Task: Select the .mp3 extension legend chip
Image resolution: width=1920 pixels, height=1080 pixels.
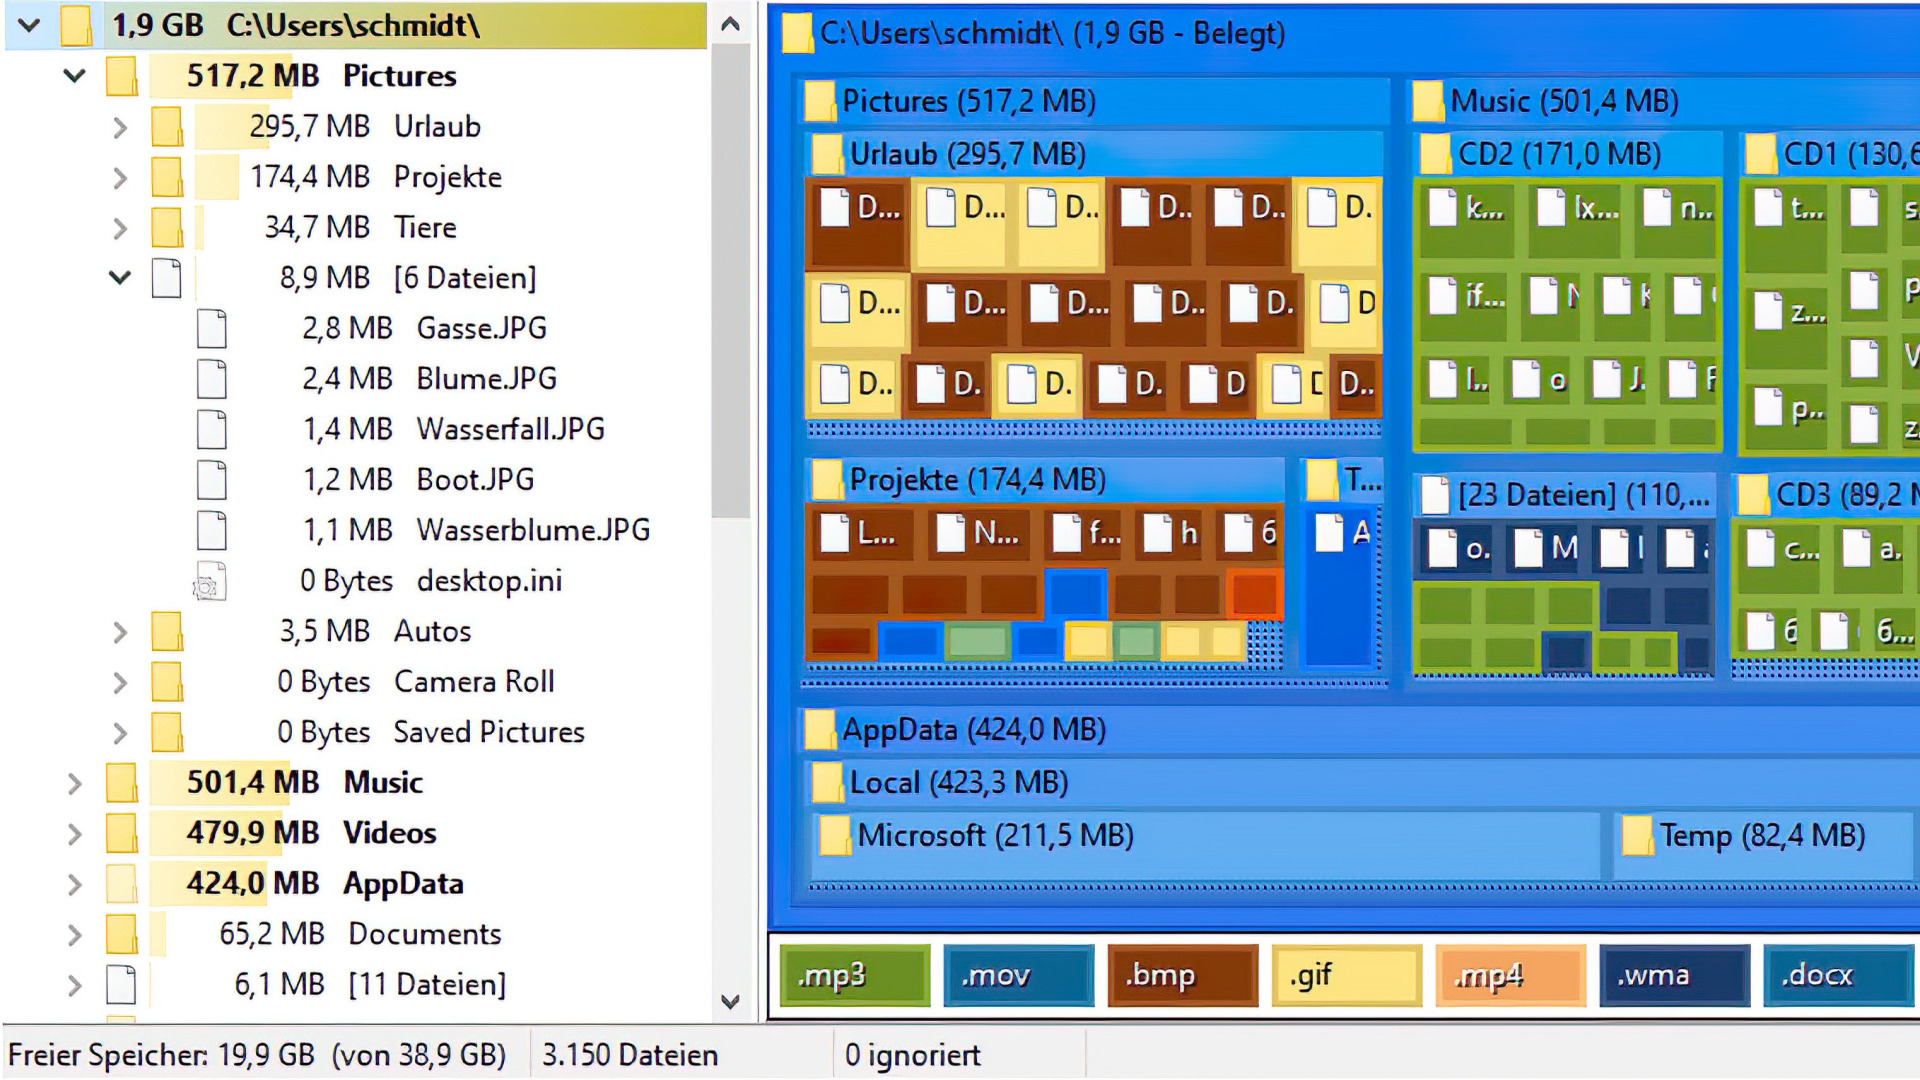Action: coord(852,975)
